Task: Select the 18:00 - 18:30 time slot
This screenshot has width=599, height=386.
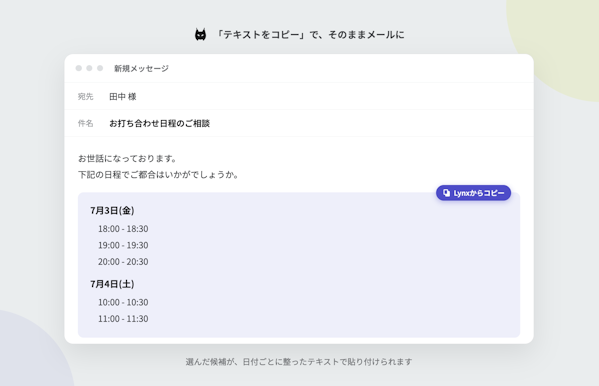Action: 123,229
